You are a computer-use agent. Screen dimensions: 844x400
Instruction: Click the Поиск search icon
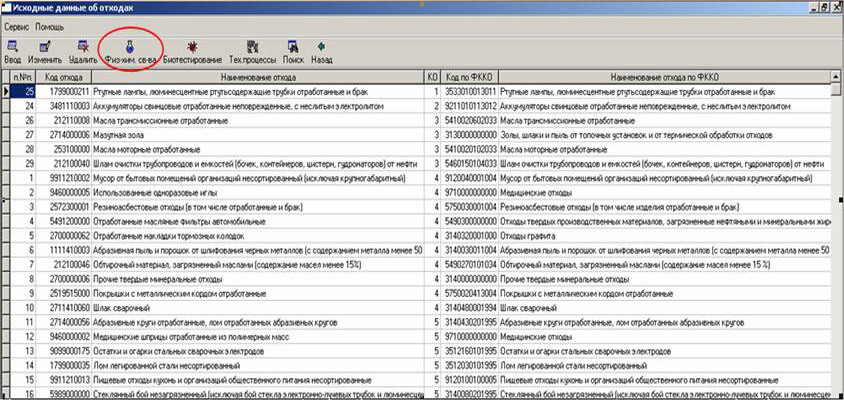(293, 47)
